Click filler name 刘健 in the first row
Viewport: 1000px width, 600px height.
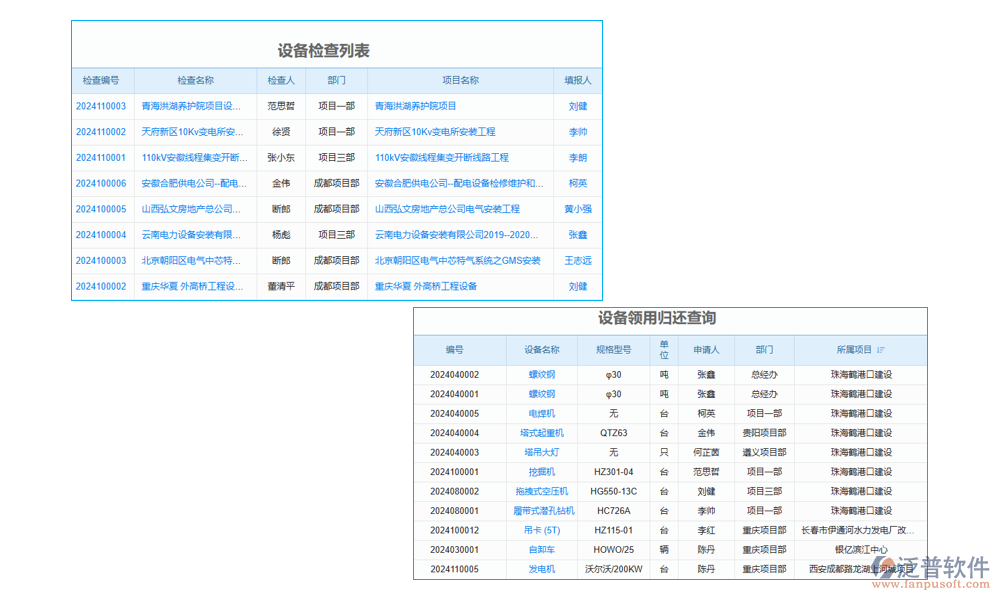(x=578, y=105)
